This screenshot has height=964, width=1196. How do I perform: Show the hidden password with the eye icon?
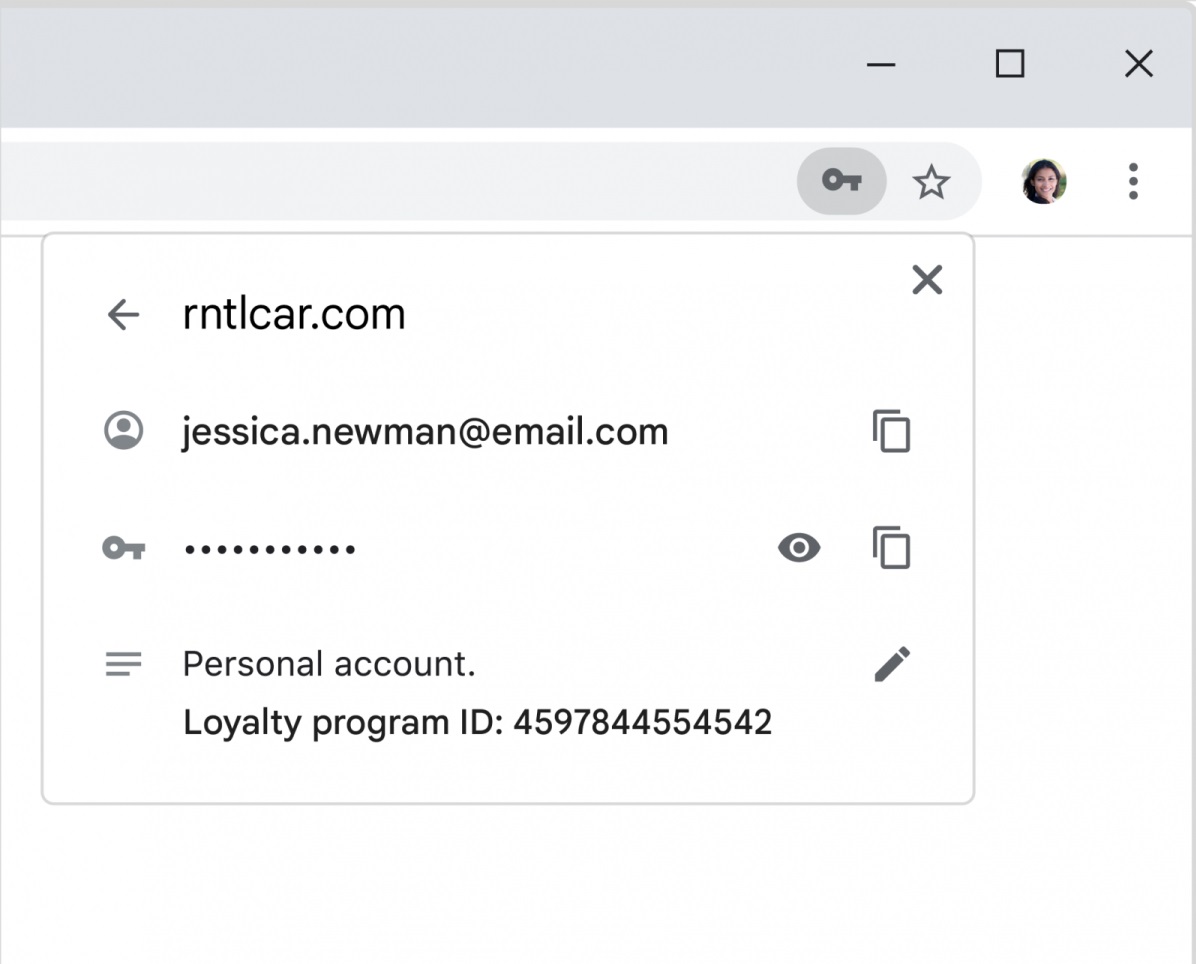[799, 548]
